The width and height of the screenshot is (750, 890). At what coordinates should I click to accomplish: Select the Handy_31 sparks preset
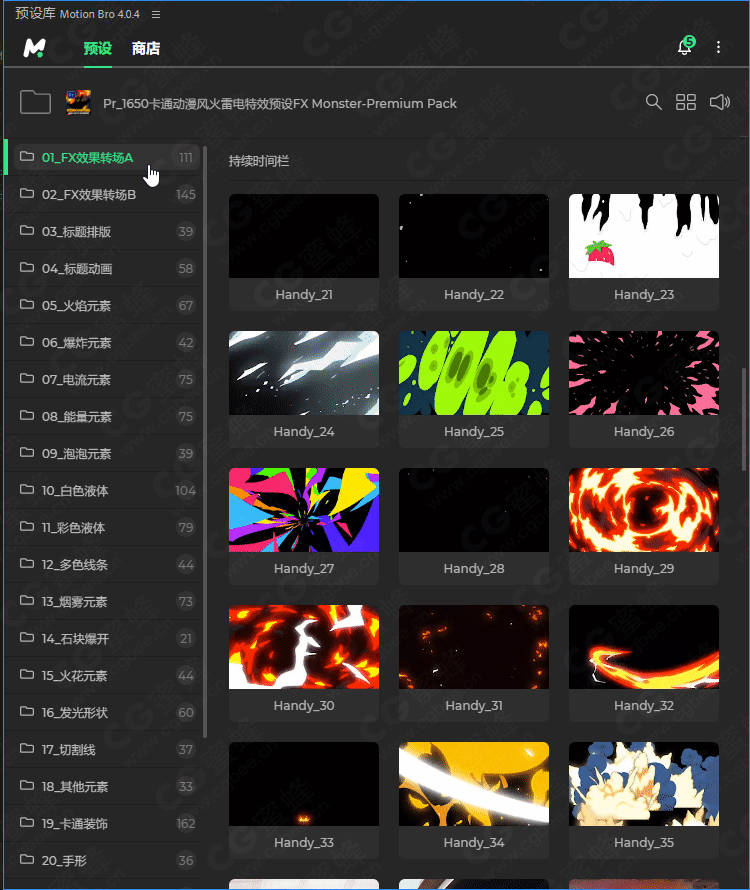tap(474, 647)
